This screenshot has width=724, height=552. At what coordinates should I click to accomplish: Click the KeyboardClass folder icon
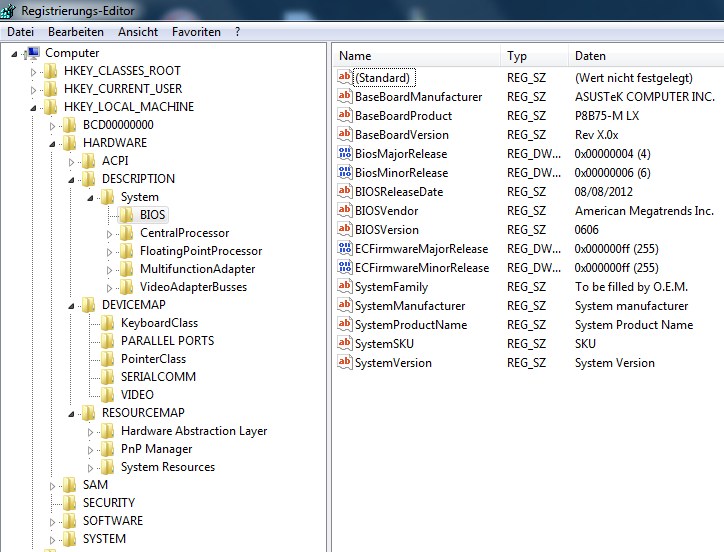pyautogui.click(x=107, y=323)
